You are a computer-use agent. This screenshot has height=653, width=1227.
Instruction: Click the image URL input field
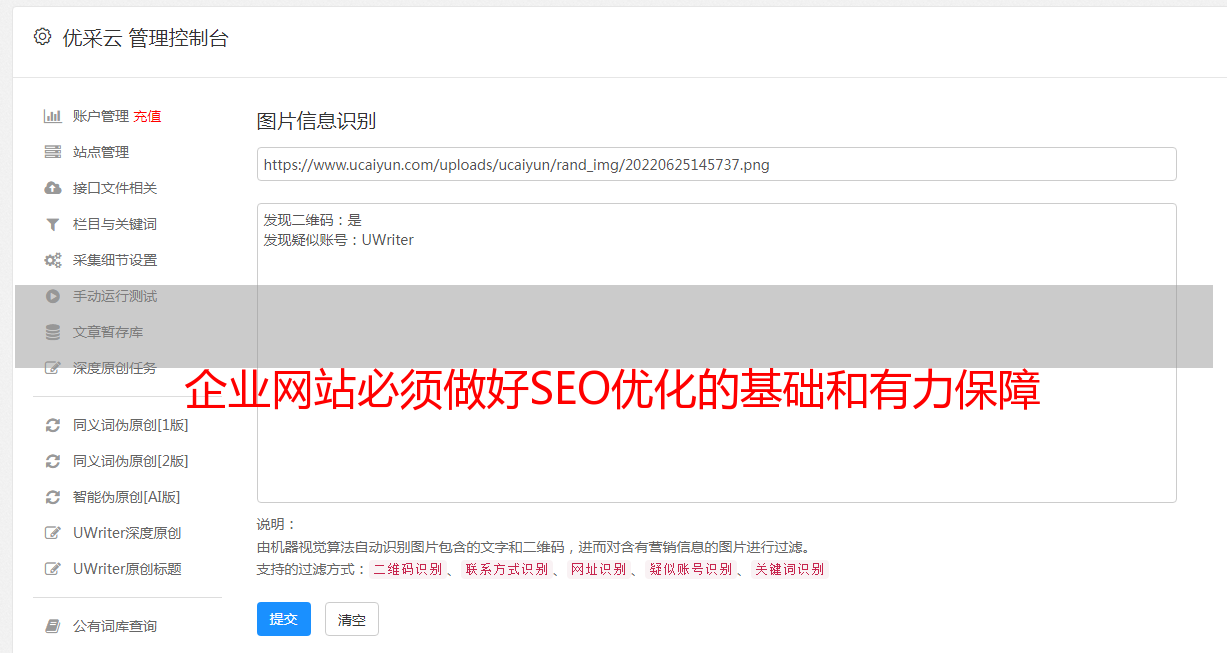(x=716, y=164)
